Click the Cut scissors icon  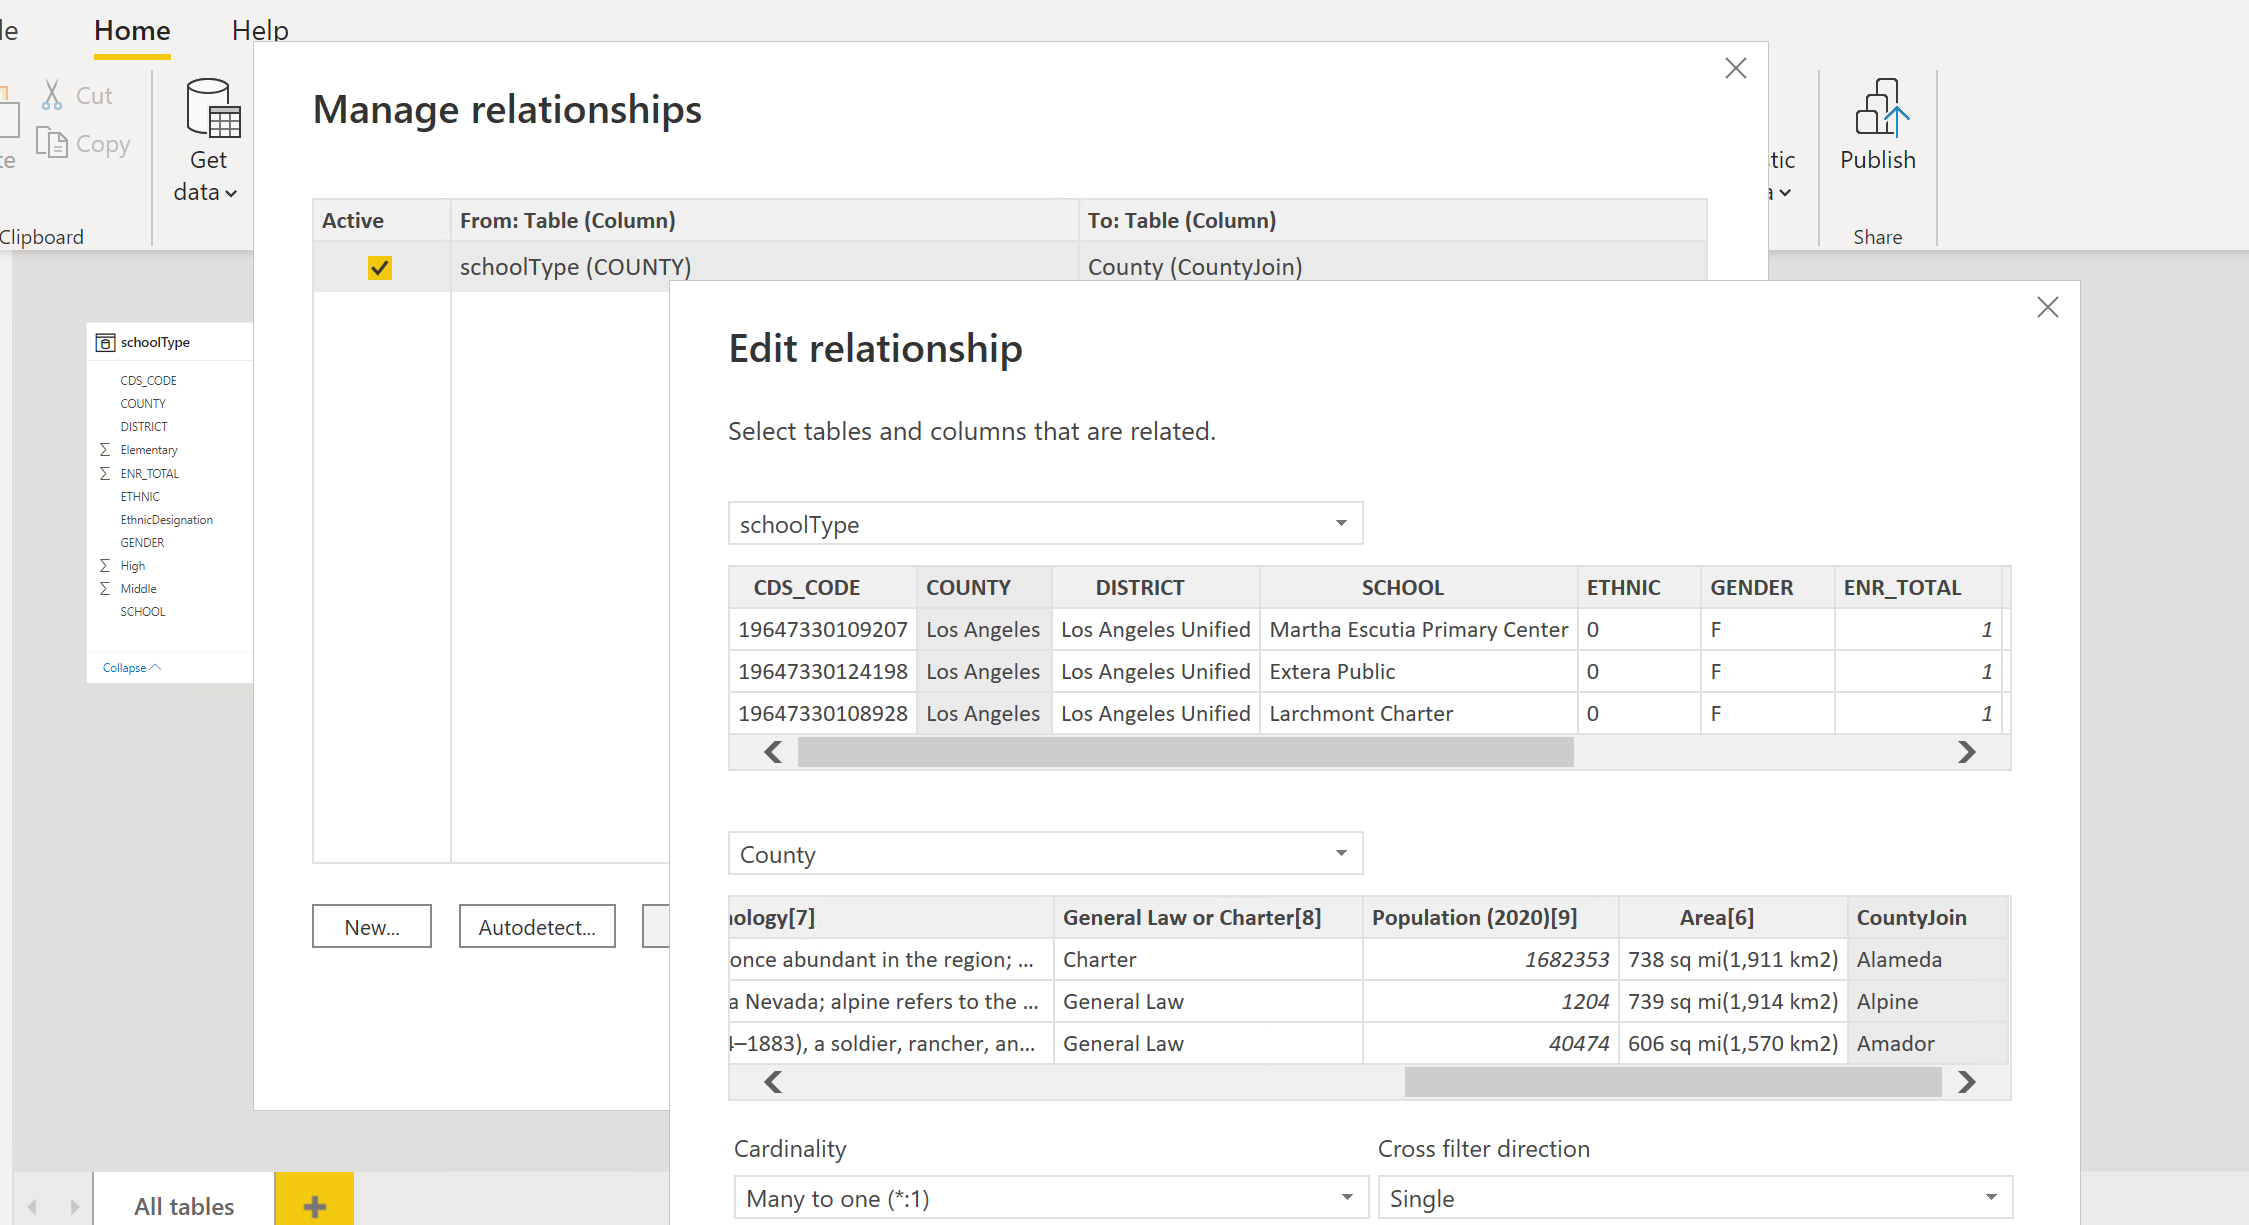[x=52, y=95]
